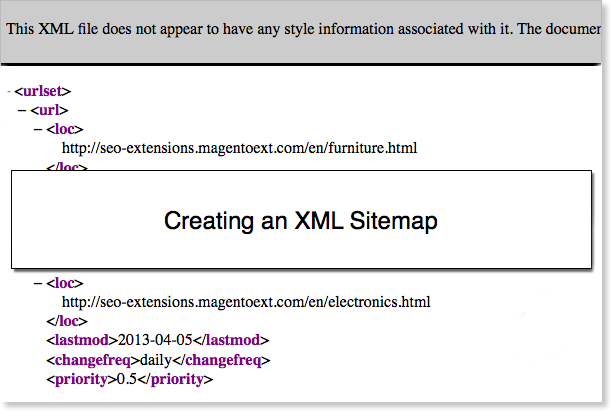Click the closing priority tag
This screenshot has width=612, height=412.
[x=175, y=380]
